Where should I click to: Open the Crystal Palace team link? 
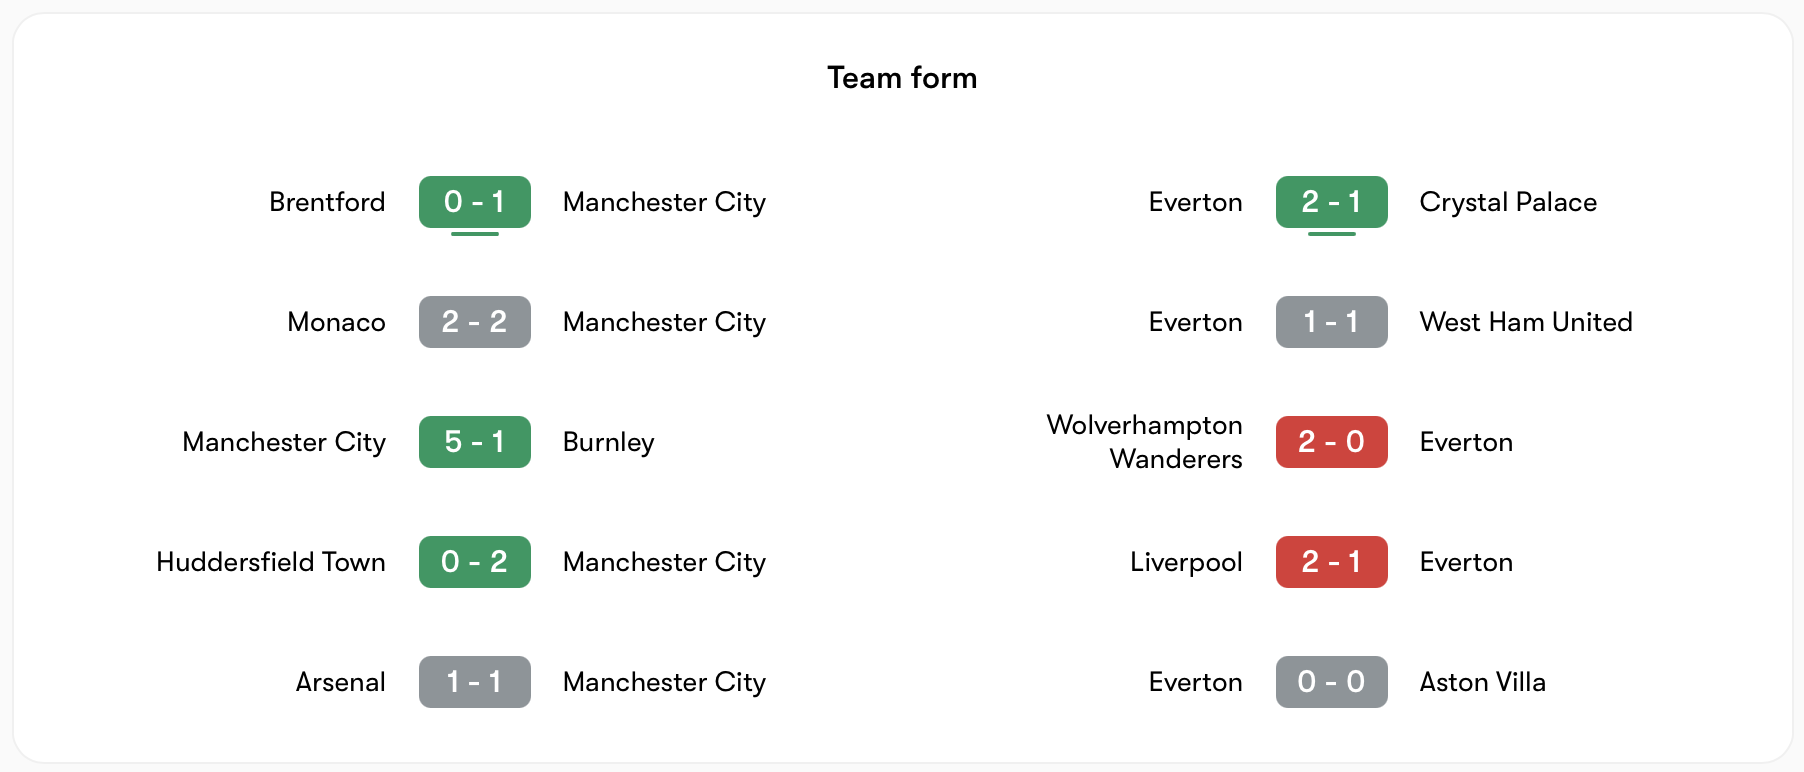pyautogui.click(x=1508, y=202)
